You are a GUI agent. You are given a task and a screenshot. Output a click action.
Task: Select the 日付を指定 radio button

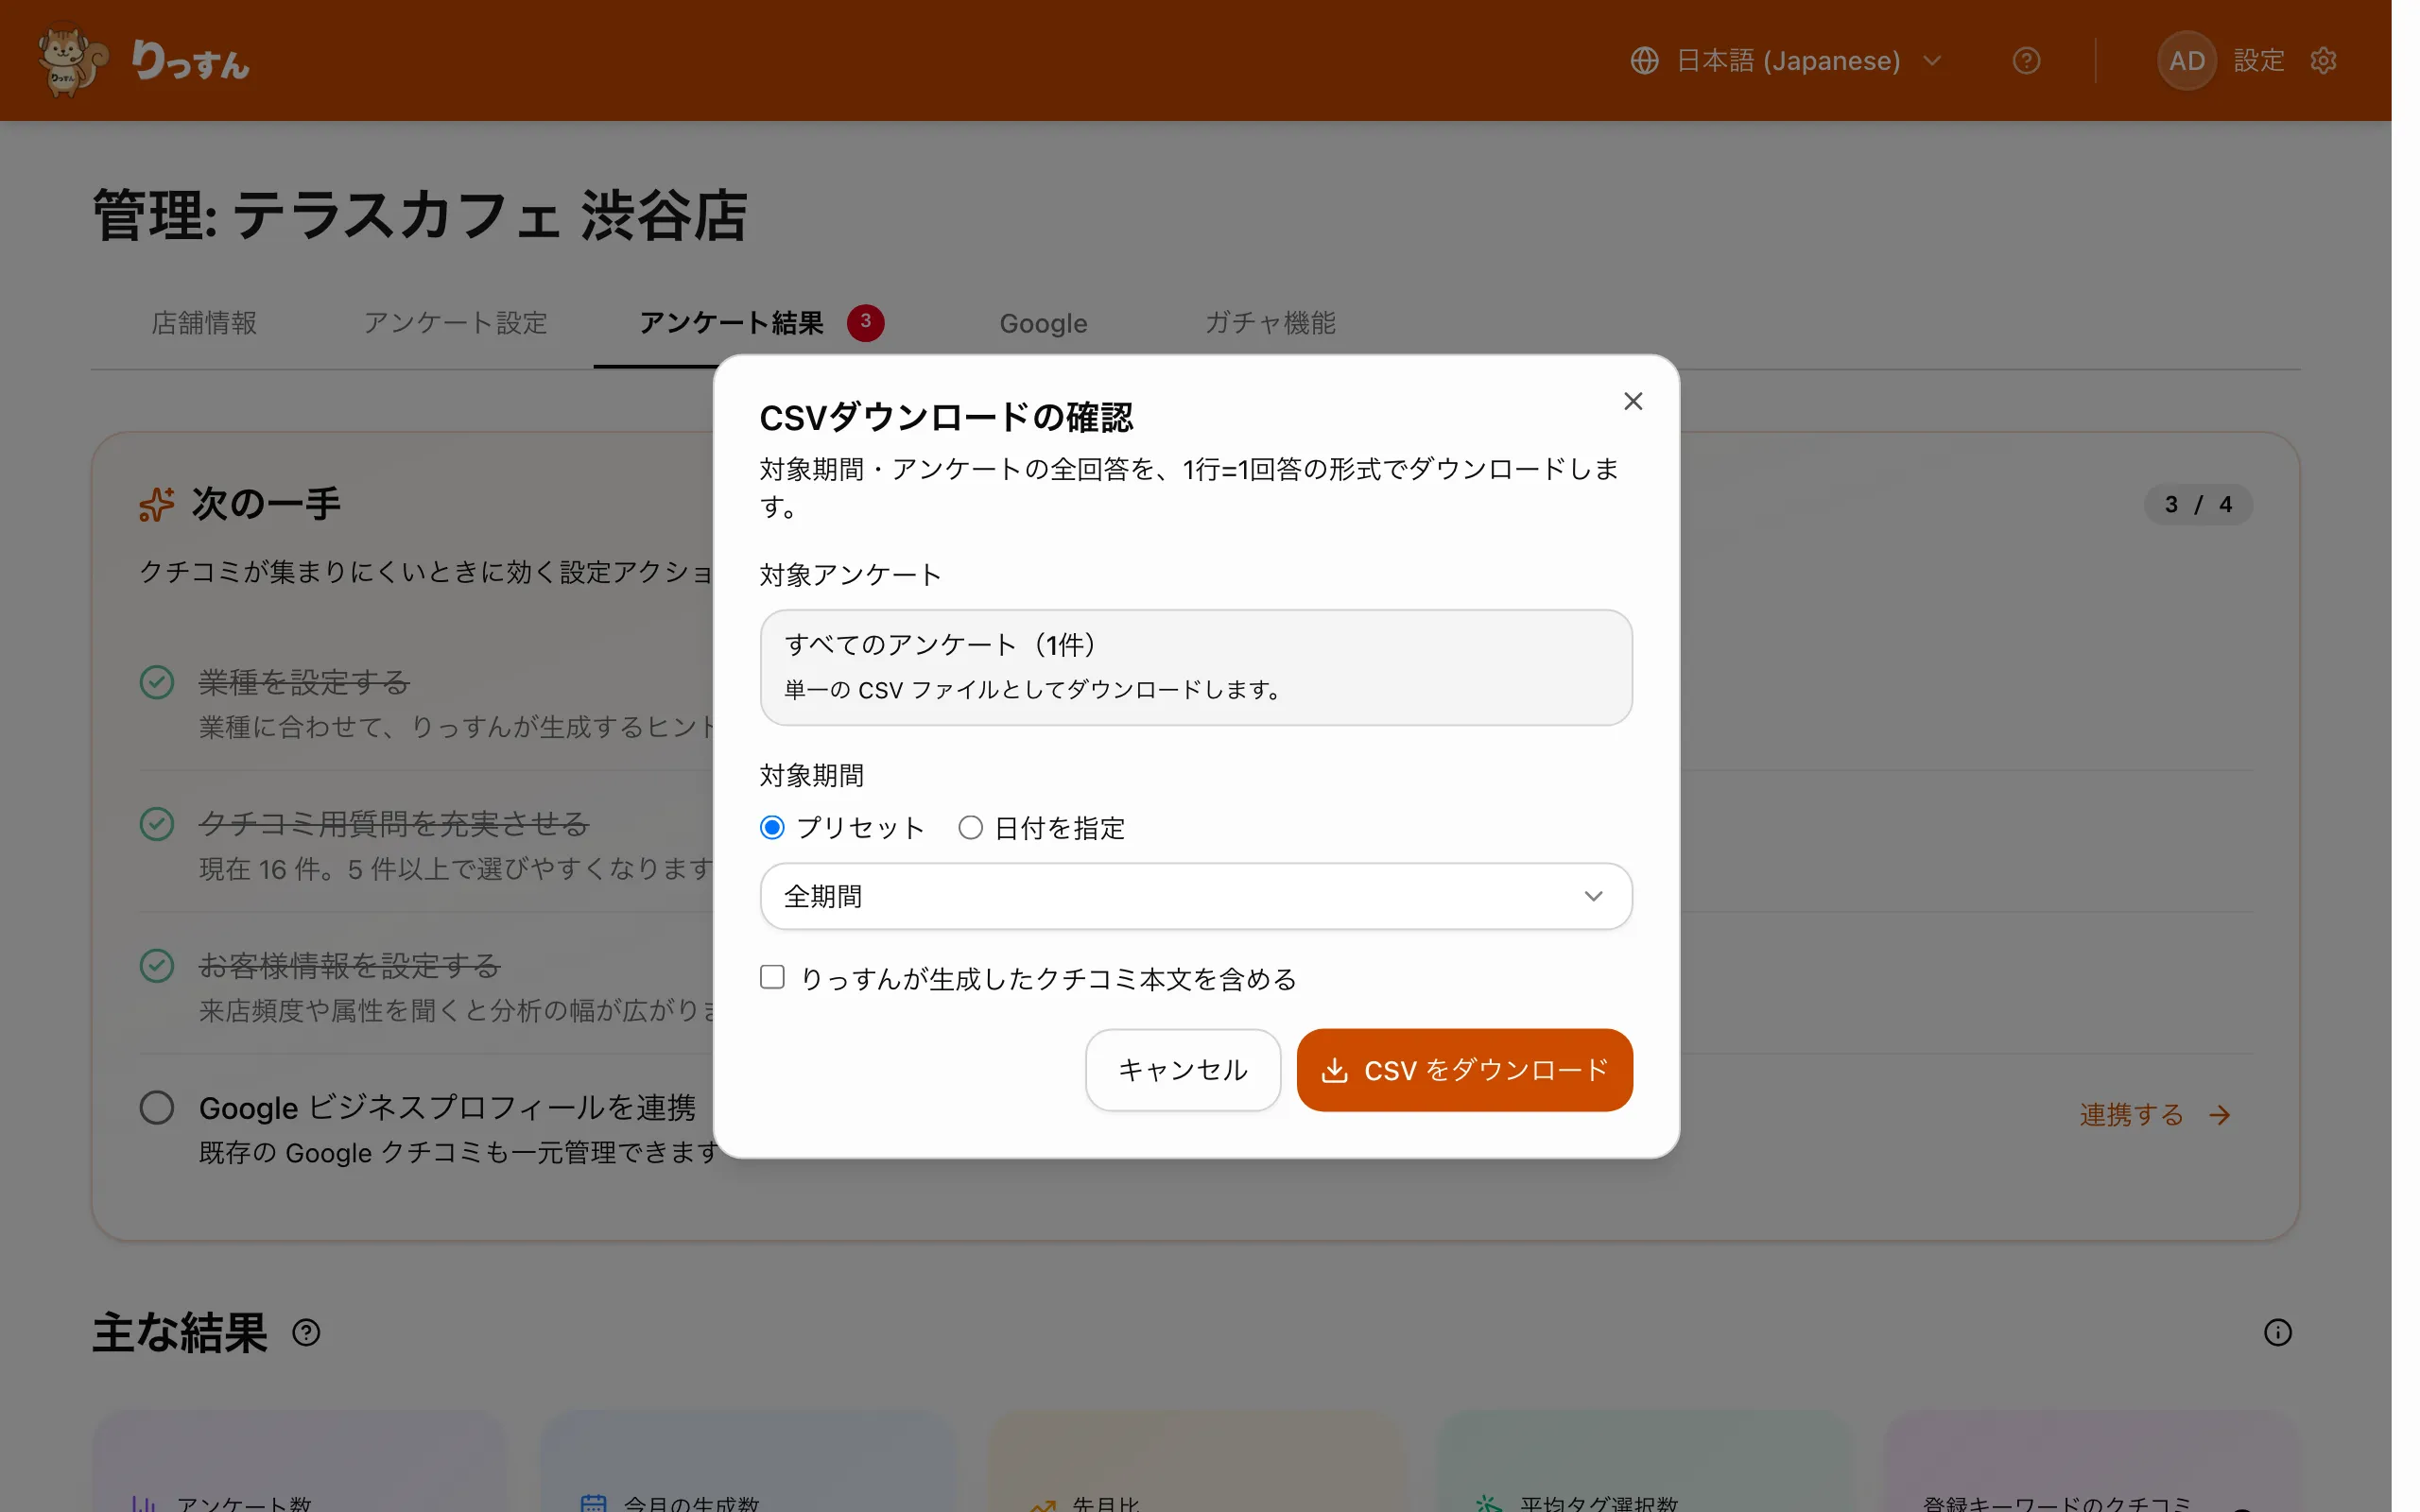tap(970, 828)
